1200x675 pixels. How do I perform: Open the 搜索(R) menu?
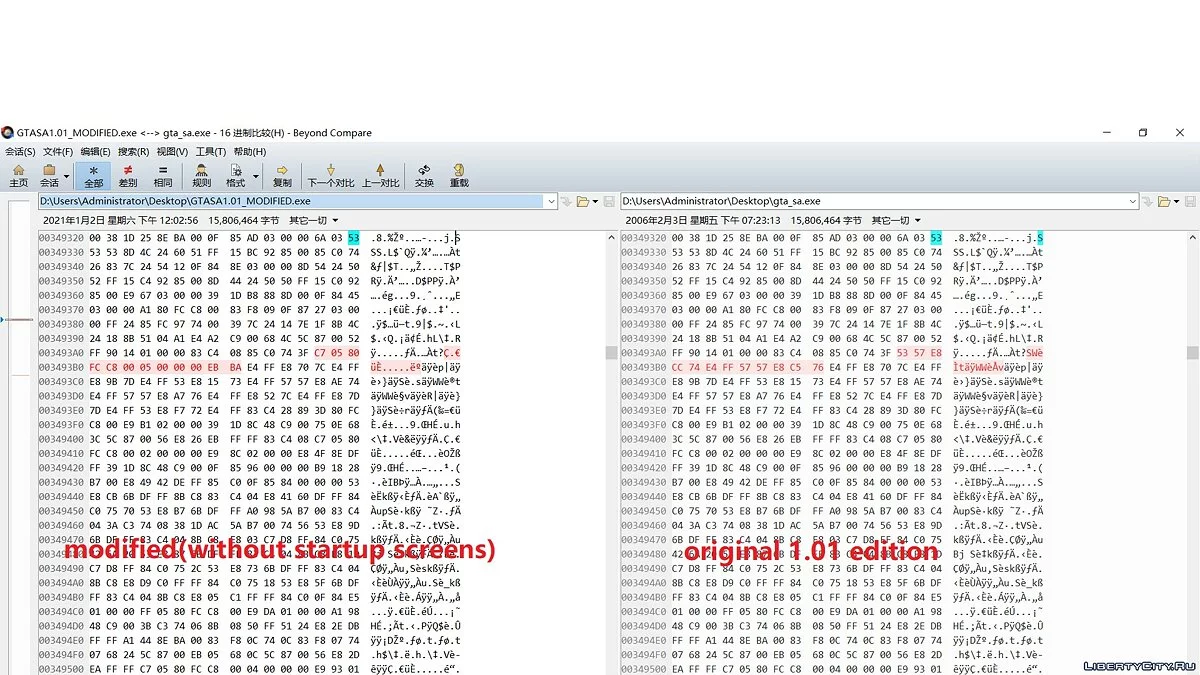point(134,152)
